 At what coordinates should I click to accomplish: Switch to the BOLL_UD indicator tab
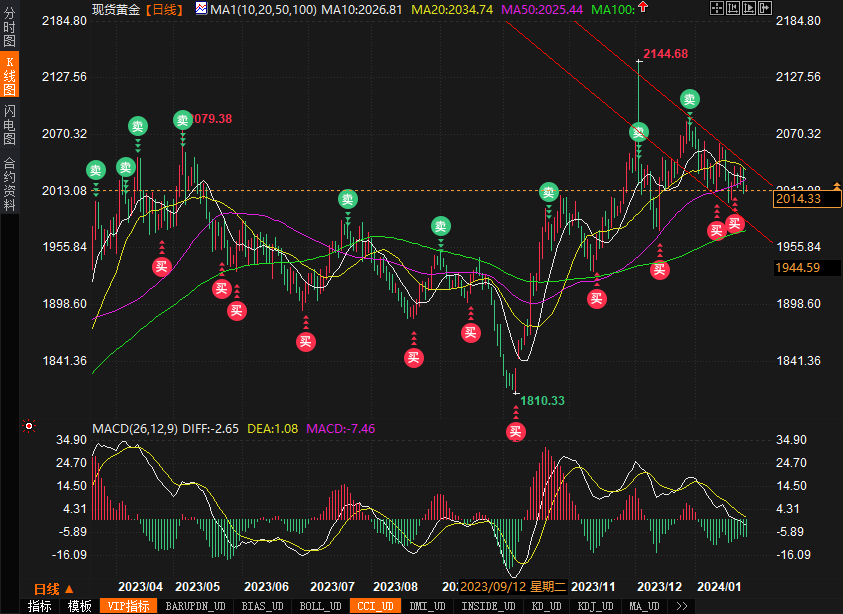322,606
